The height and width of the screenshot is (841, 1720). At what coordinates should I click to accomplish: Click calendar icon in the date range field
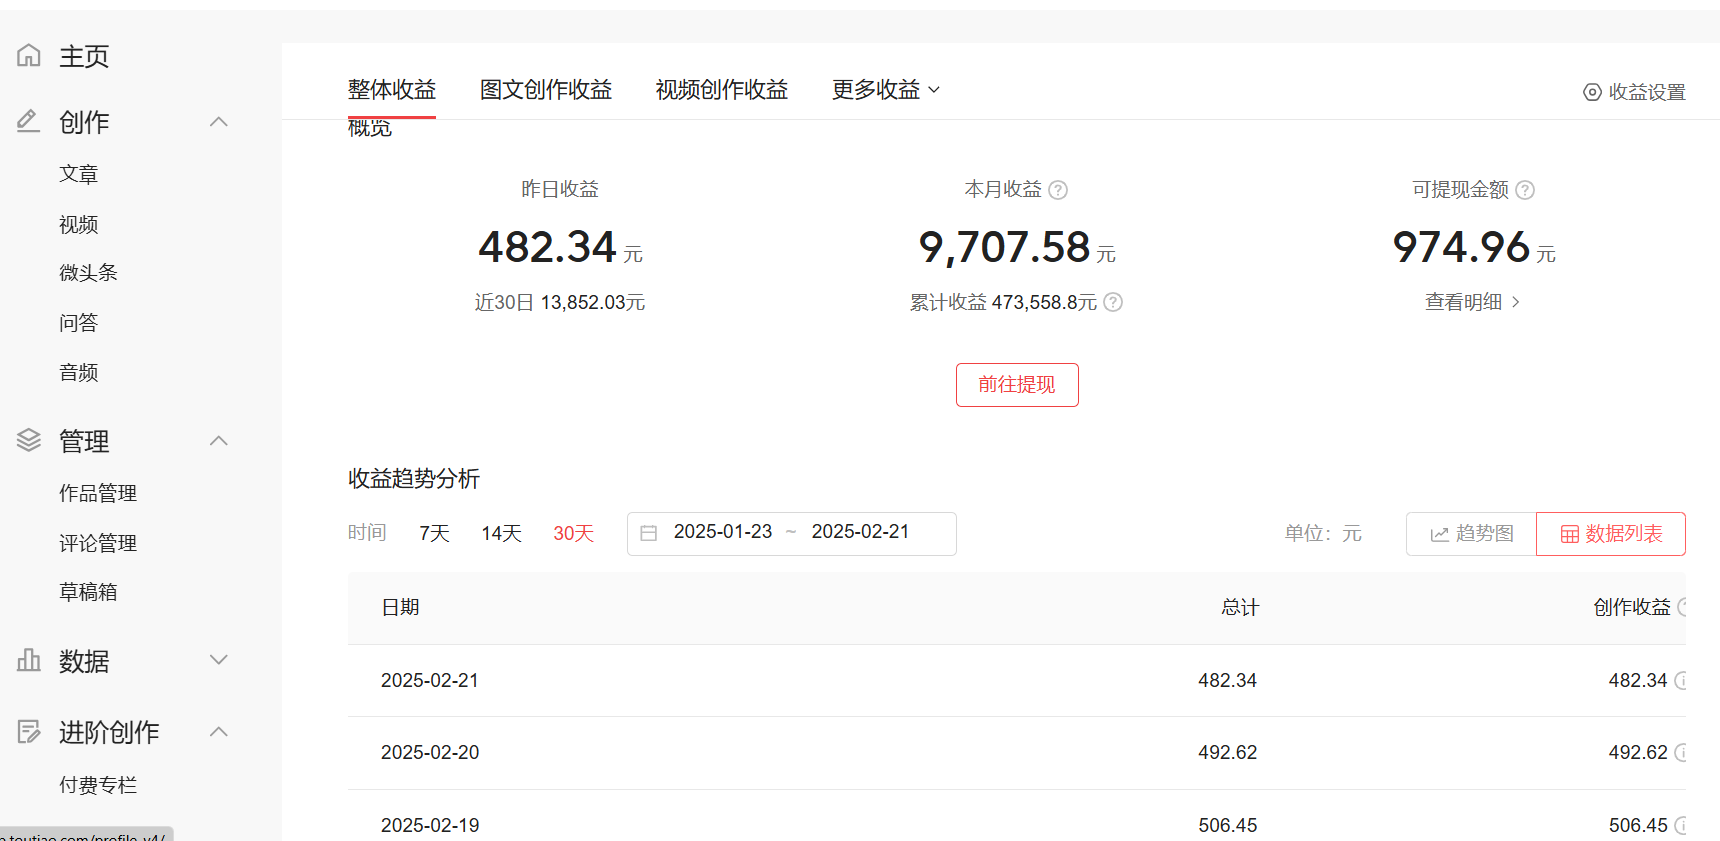click(649, 533)
